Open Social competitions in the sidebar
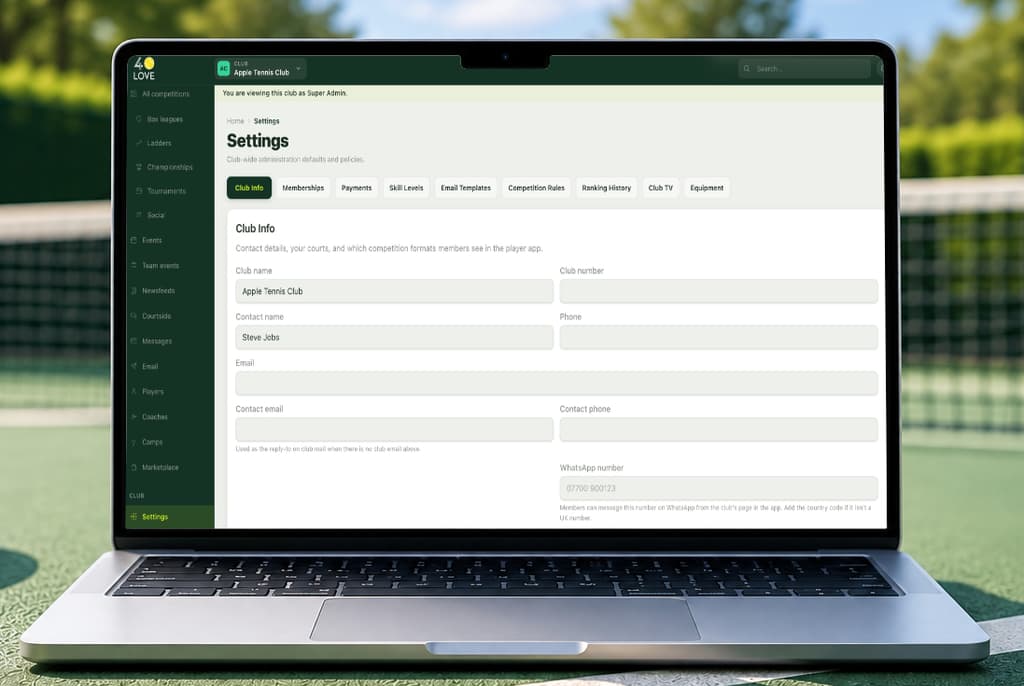Screen dimensions: 1024x686 pyautogui.click(x=151, y=215)
